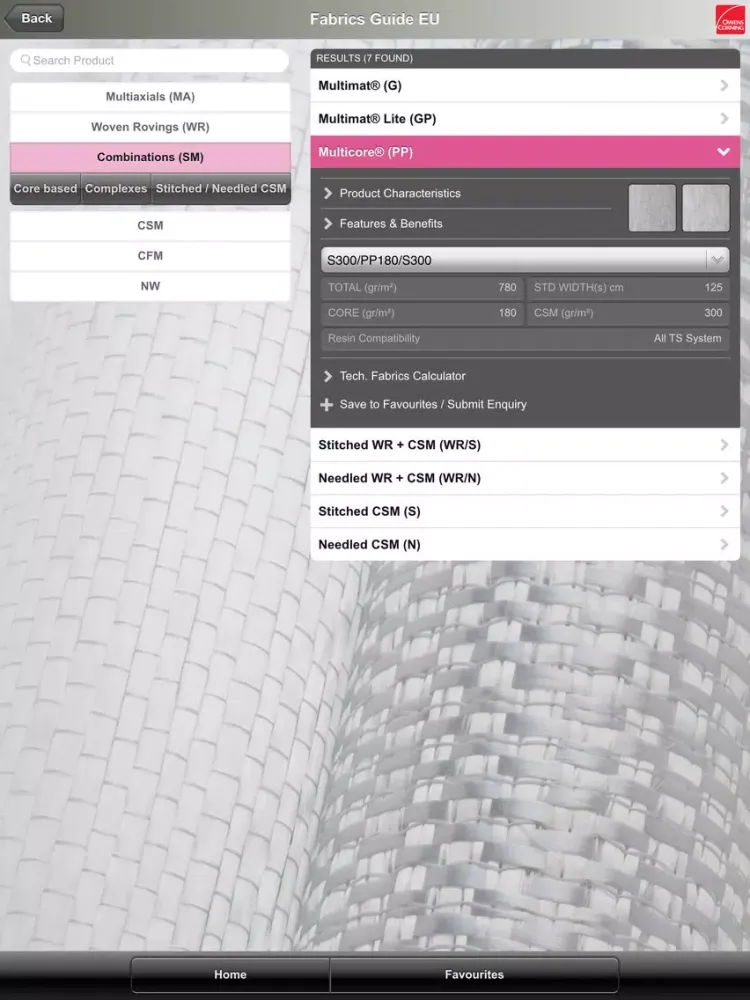Switch to Stitched / Needled CSM tab
Screen dimensions: 750x1000
point(221,189)
